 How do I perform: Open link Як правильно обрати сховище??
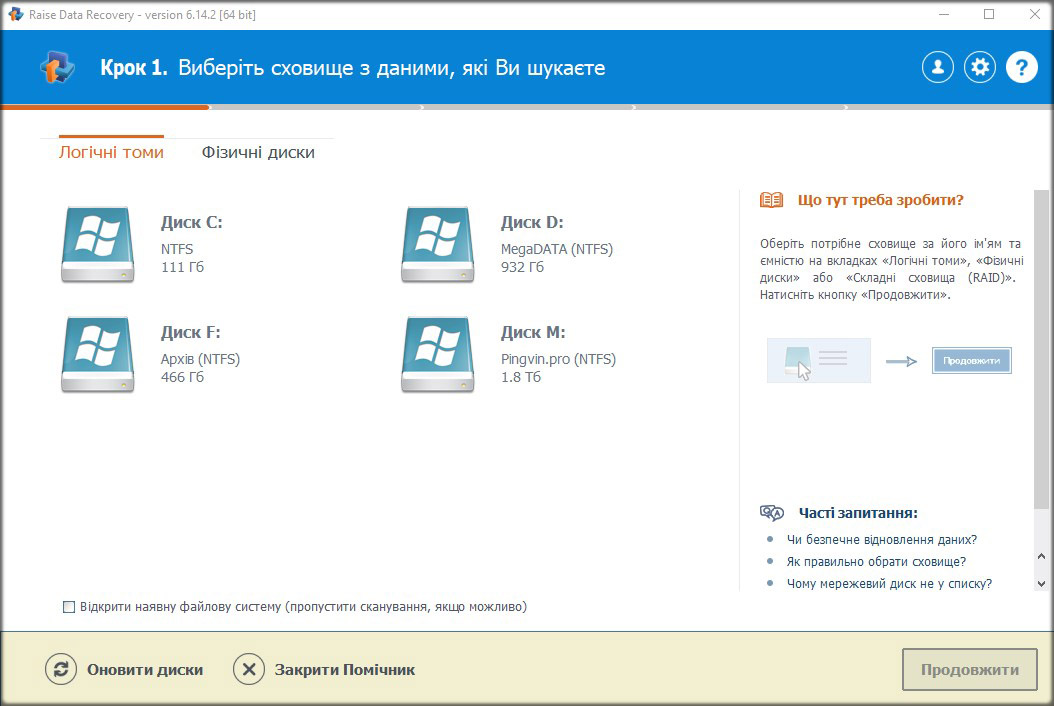[876, 561]
